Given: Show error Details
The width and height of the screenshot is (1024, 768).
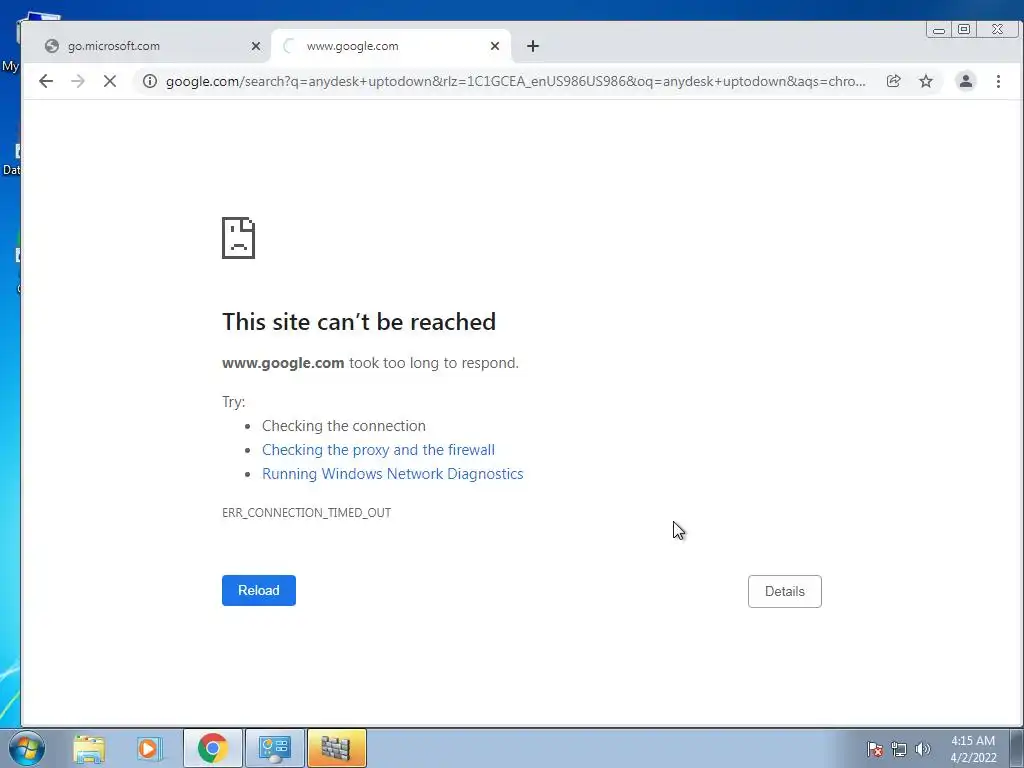Looking at the screenshot, I should [784, 591].
